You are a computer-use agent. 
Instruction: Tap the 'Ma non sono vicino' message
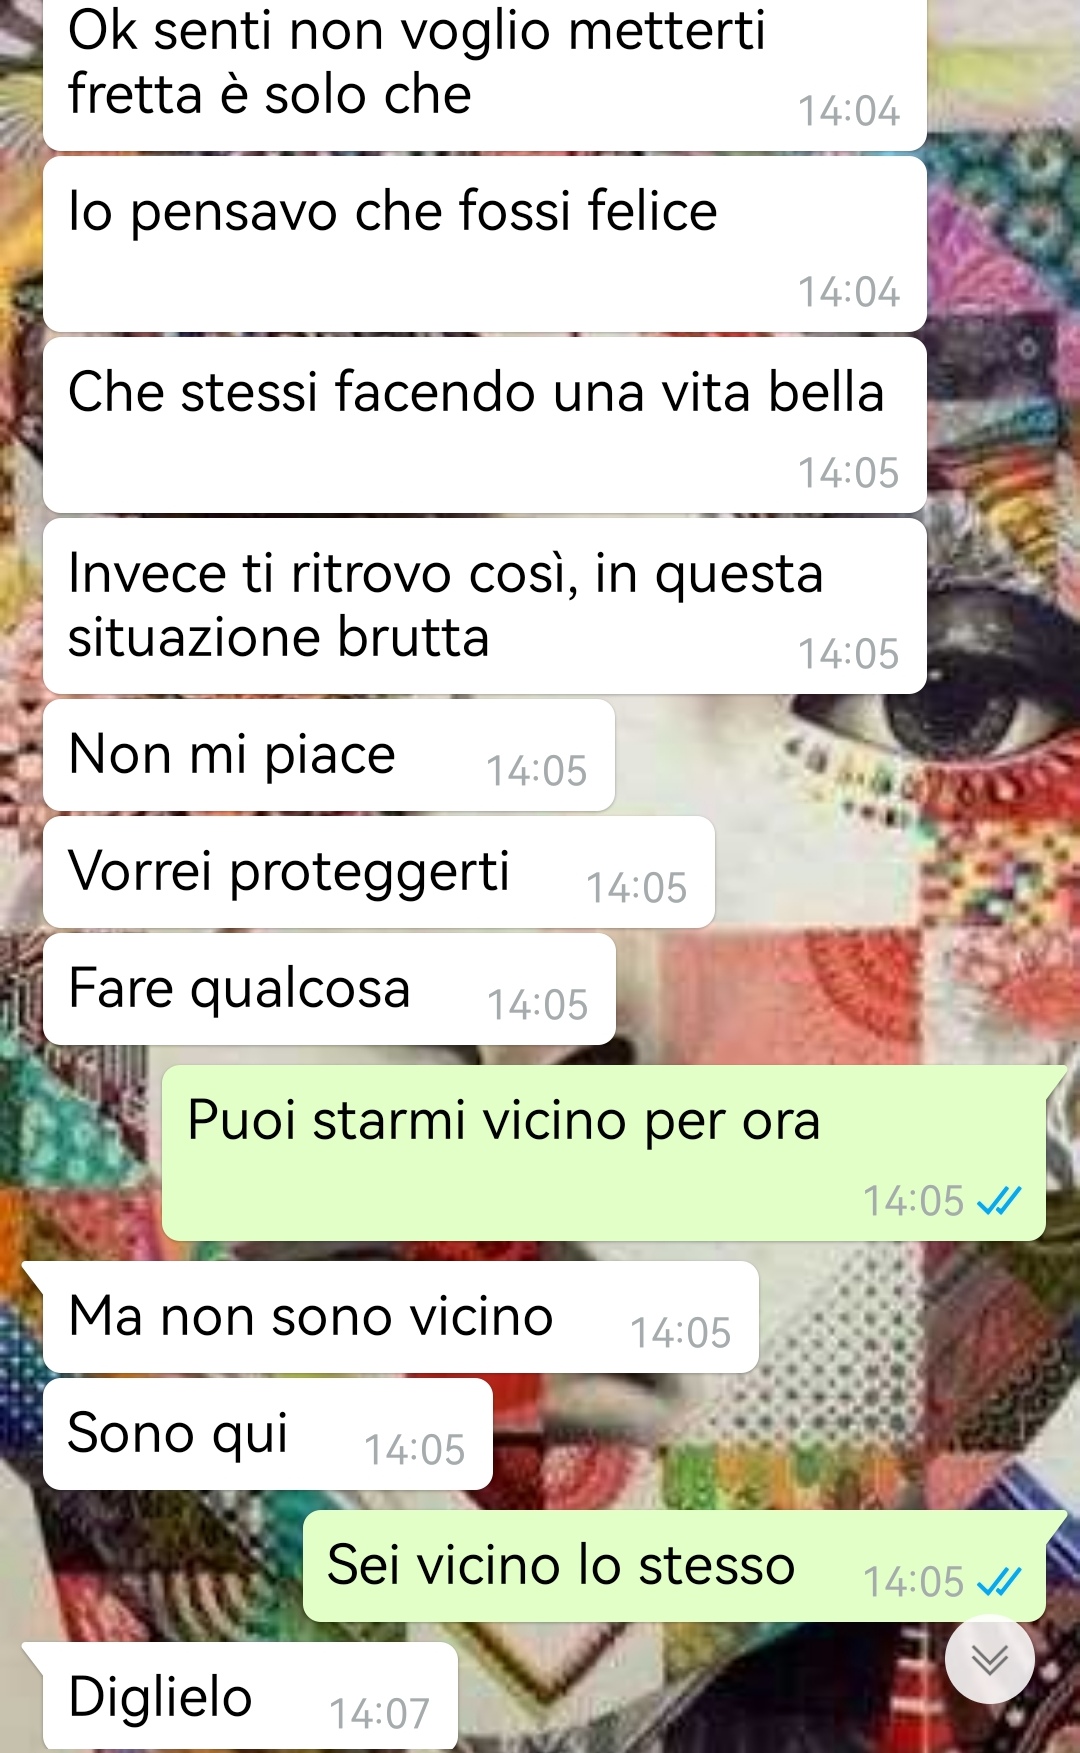pos(401,1317)
